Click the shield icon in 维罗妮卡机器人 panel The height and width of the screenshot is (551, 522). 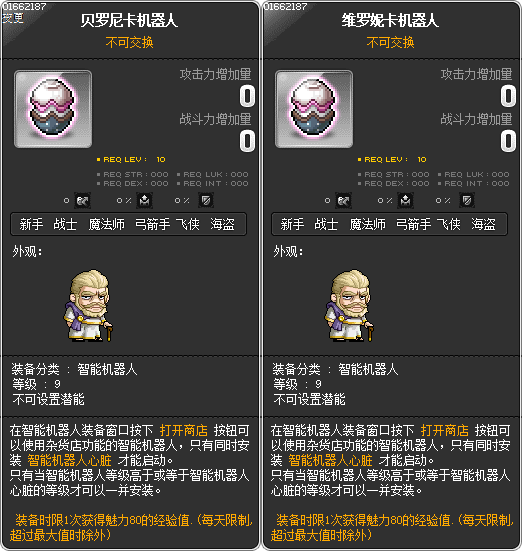tap(467, 200)
